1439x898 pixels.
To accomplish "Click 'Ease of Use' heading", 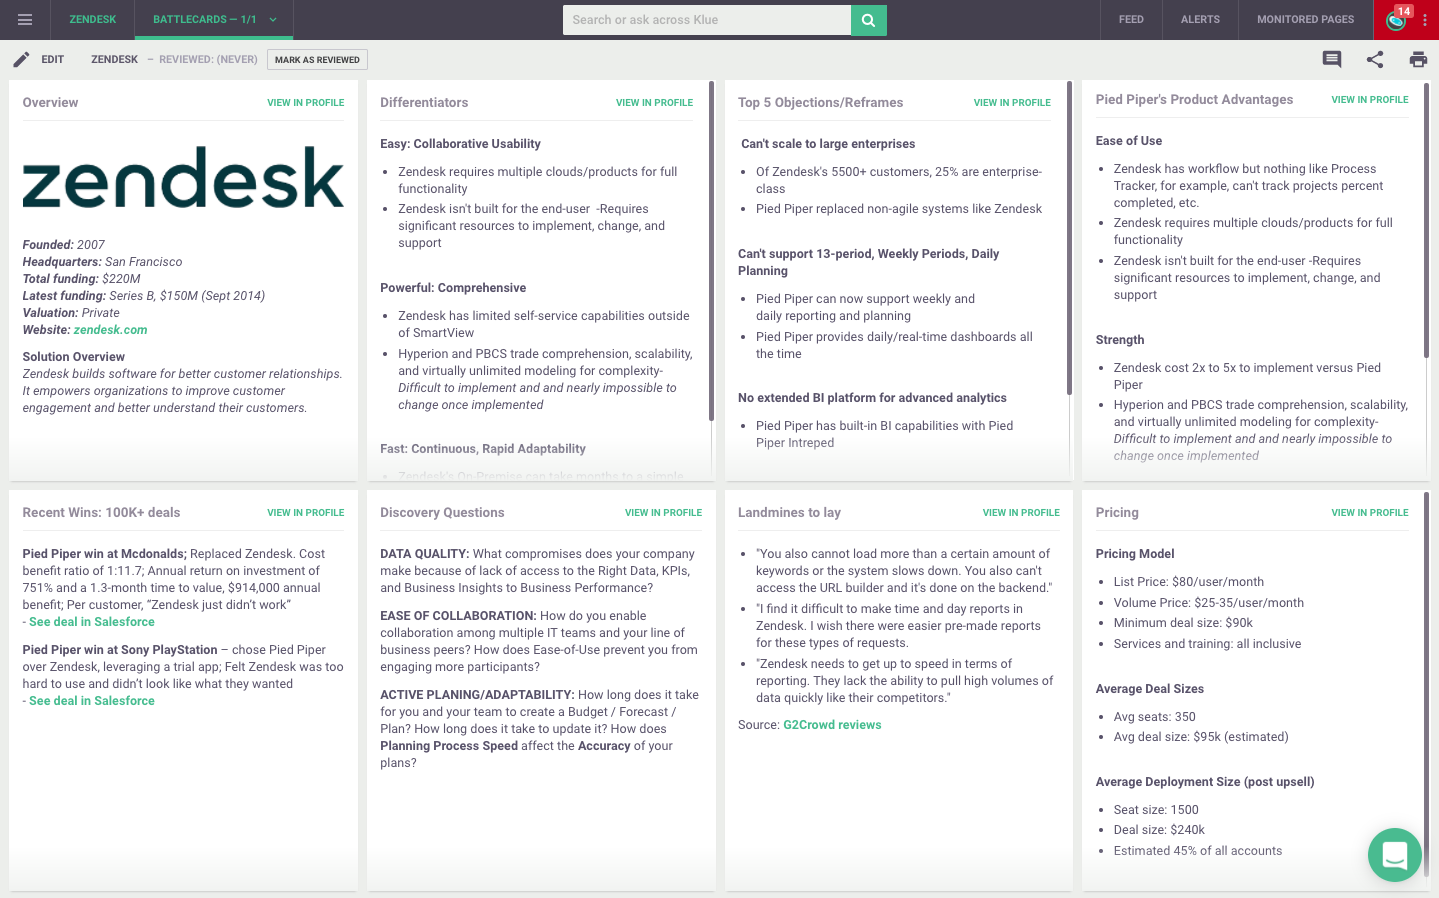I will 1129,141.
